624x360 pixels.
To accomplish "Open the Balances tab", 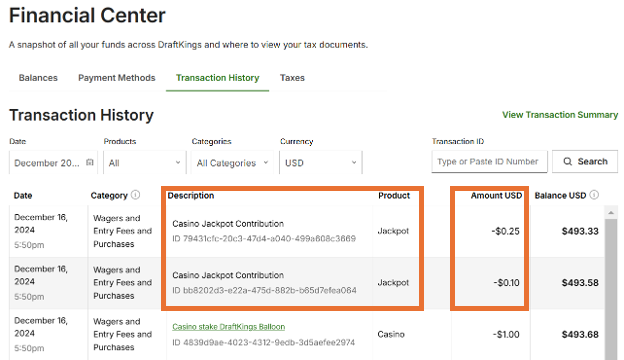I will (38, 78).
